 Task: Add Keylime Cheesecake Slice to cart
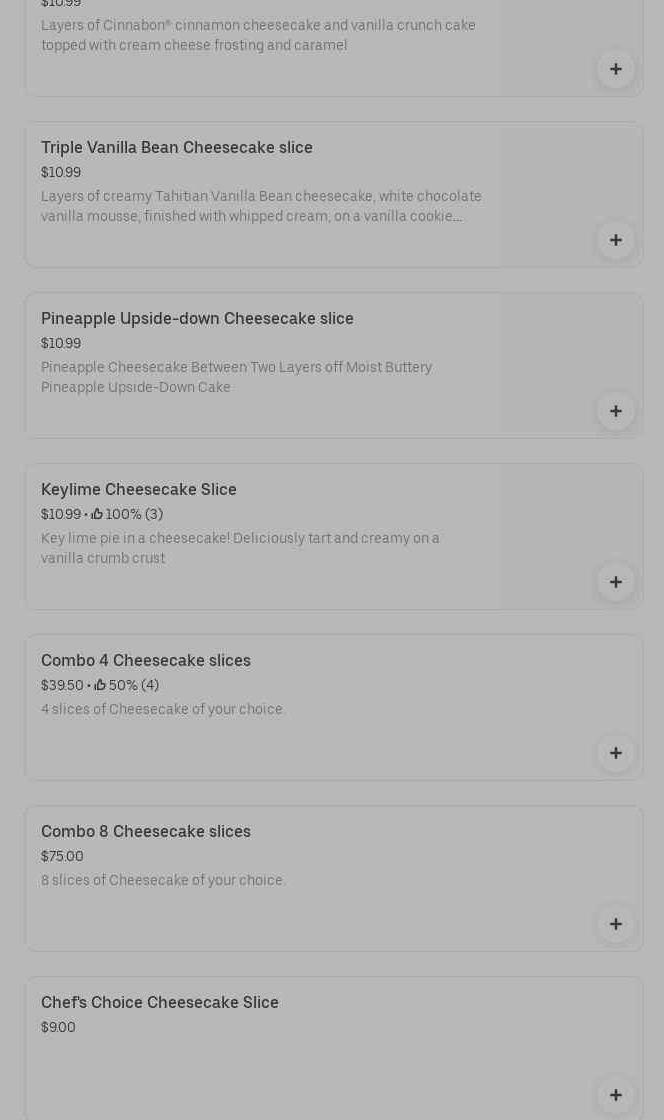(615, 582)
